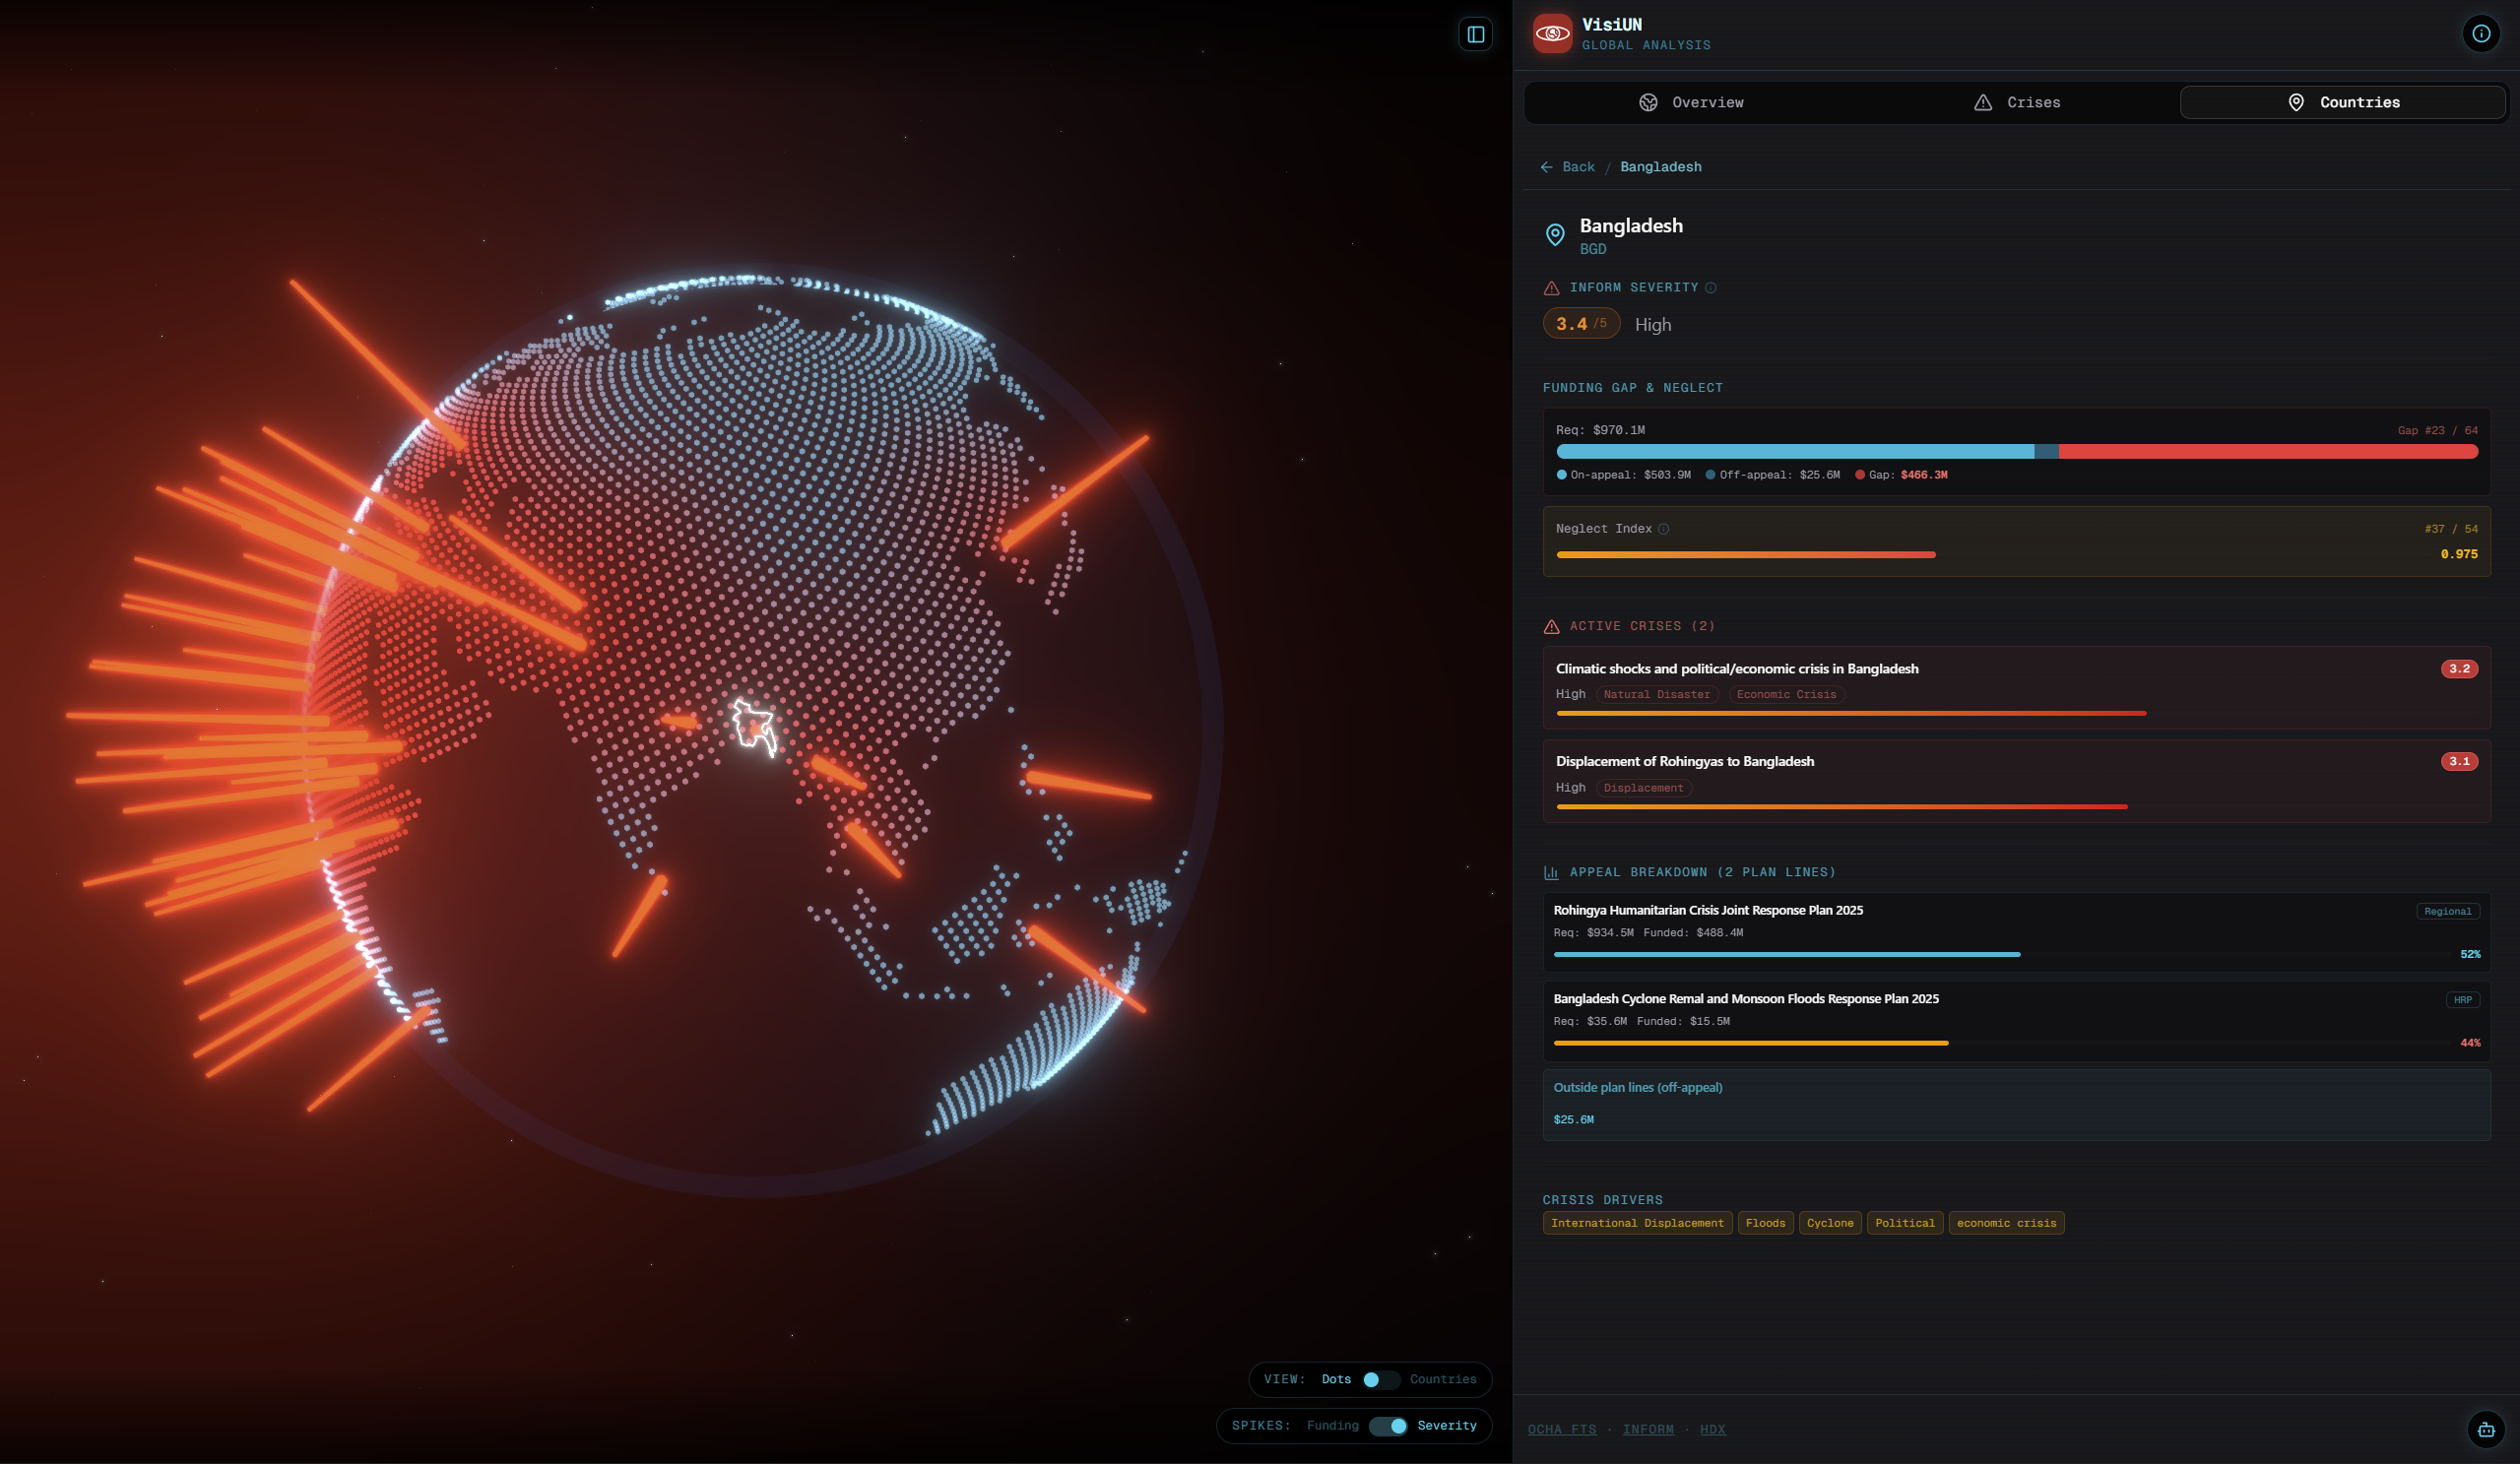
Task: Switch to the Crises tab
Action: [x=2017, y=103]
